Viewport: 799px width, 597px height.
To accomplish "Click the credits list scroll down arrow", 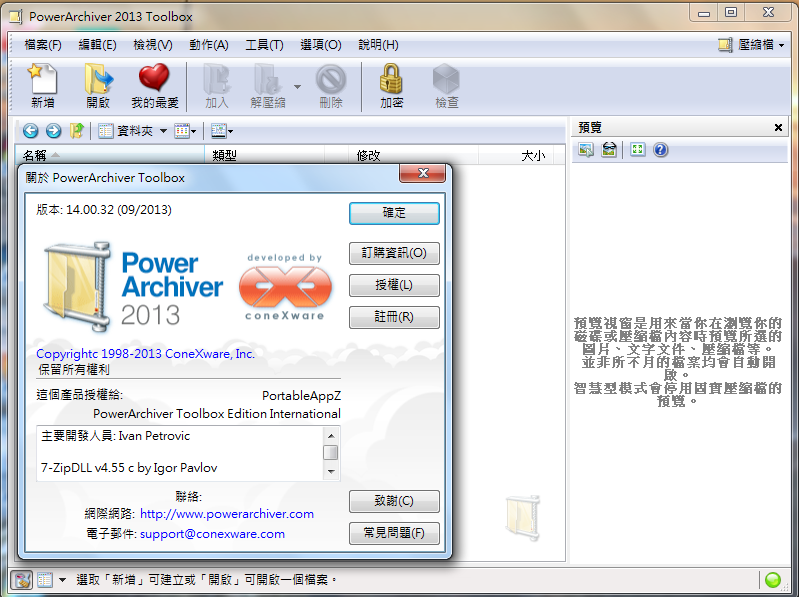I will click(x=331, y=472).
